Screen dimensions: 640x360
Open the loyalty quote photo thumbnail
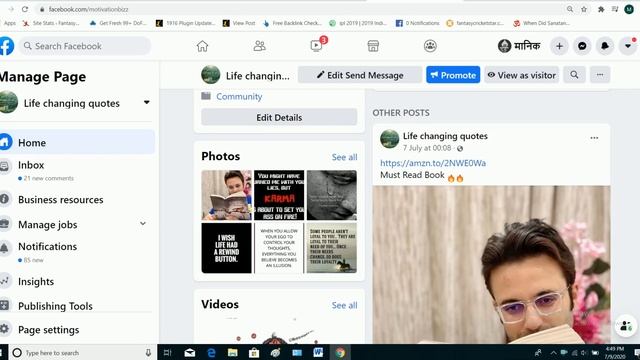click(332, 248)
